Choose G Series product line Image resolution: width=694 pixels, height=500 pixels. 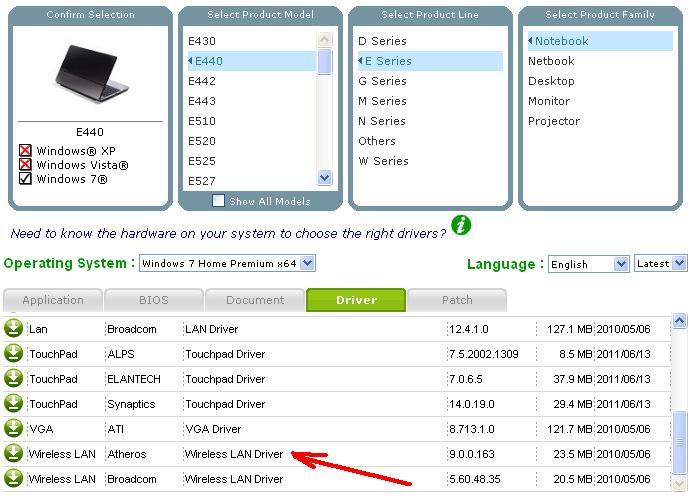pyautogui.click(x=382, y=81)
